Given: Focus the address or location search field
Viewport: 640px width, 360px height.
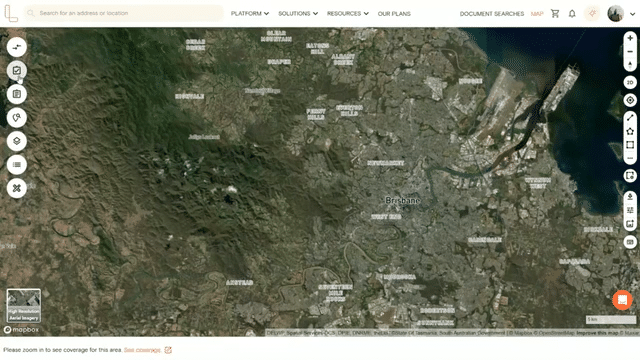Looking at the screenshot, I should click(x=124, y=13).
